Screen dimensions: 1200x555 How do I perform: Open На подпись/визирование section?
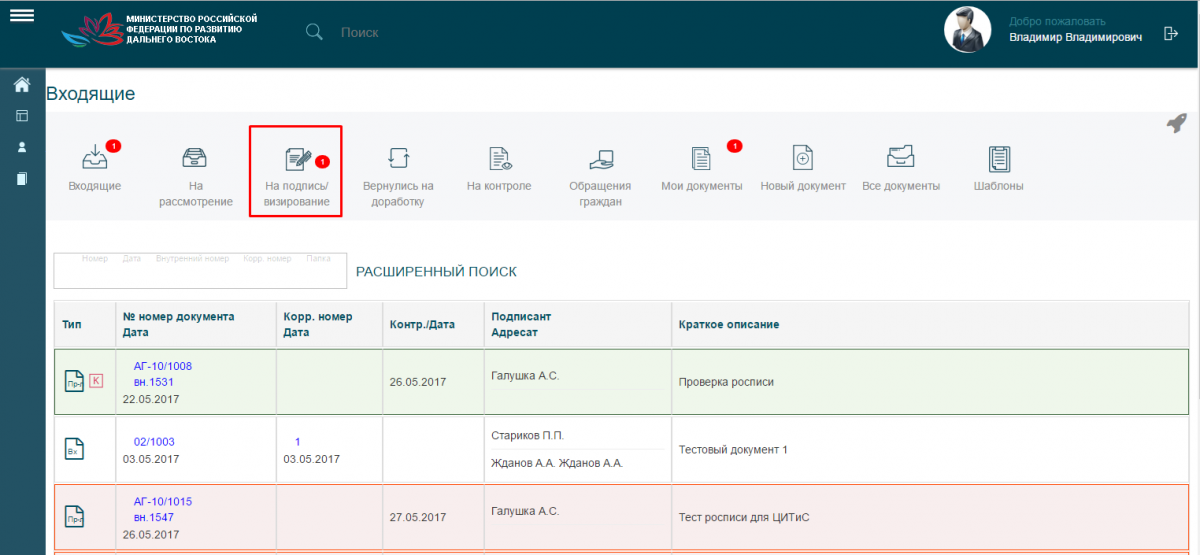point(296,160)
